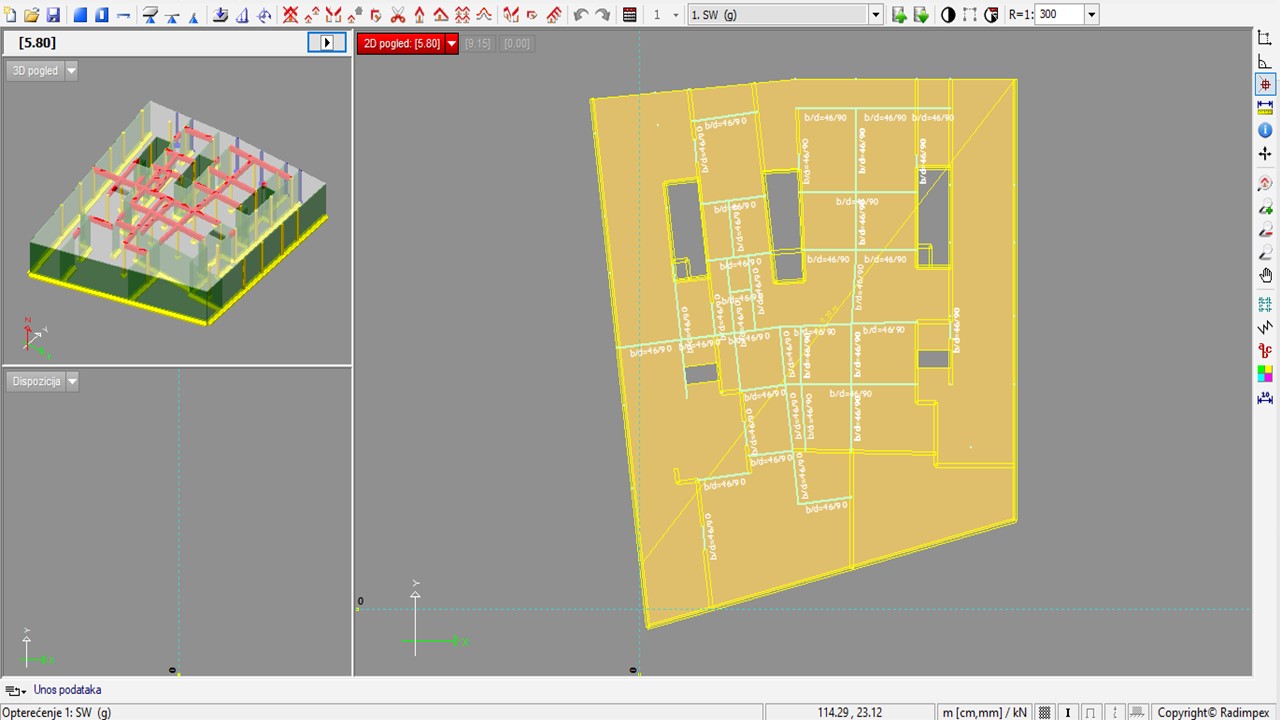Open the load case '1. SW (g)' dropdown
The height and width of the screenshot is (720, 1280).
(876, 15)
